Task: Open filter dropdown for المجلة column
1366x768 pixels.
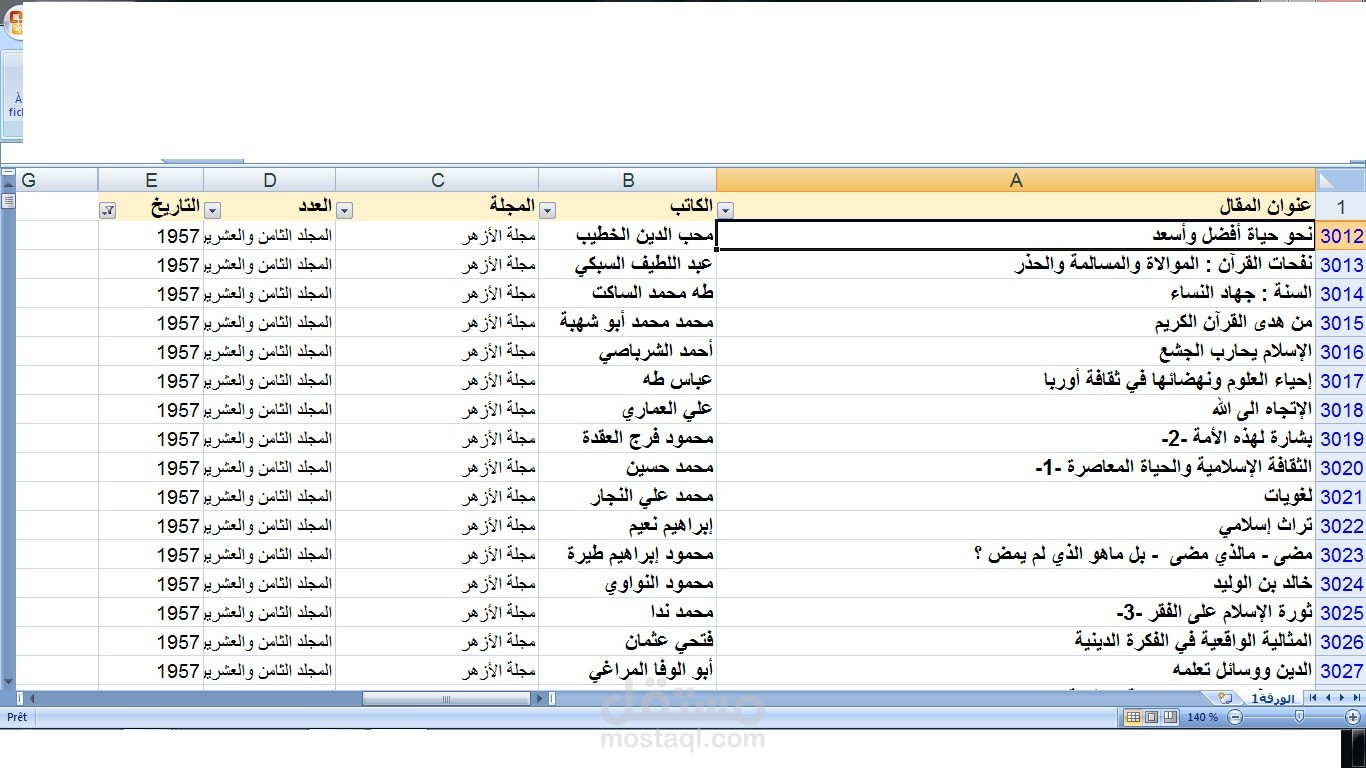Action: [345, 210]
